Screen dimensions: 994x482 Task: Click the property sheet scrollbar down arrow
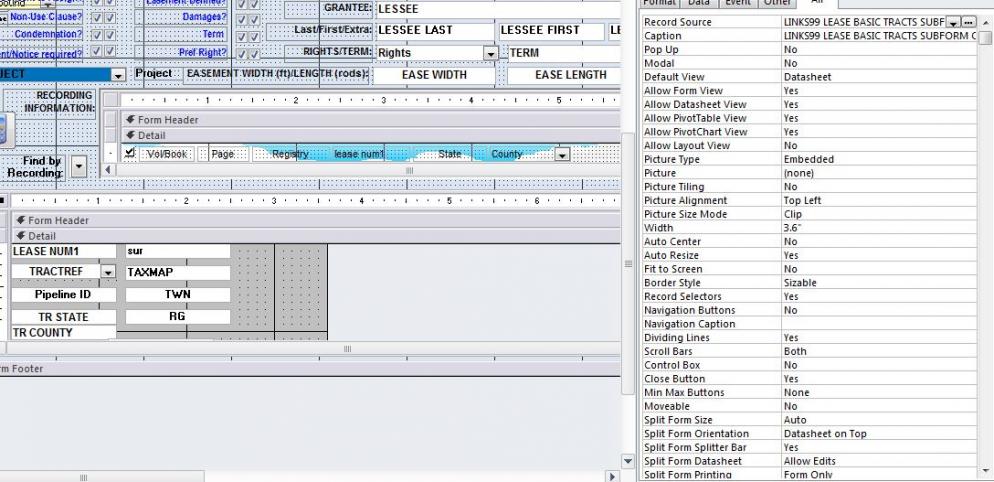point(984,471)
